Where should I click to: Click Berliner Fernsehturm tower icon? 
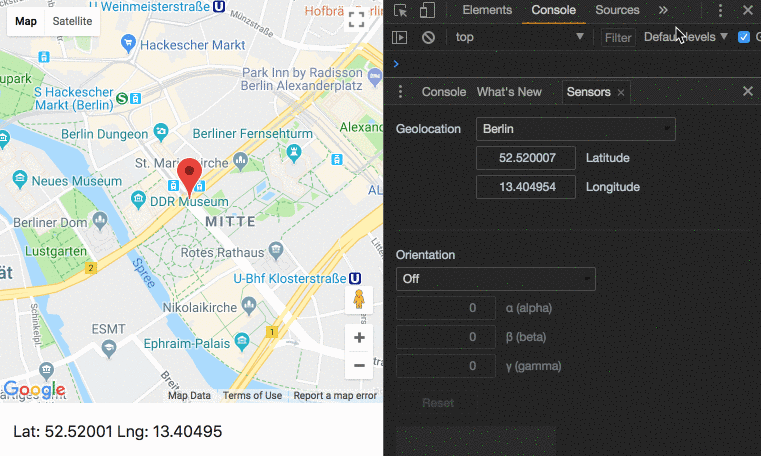[x=293, y=152]
